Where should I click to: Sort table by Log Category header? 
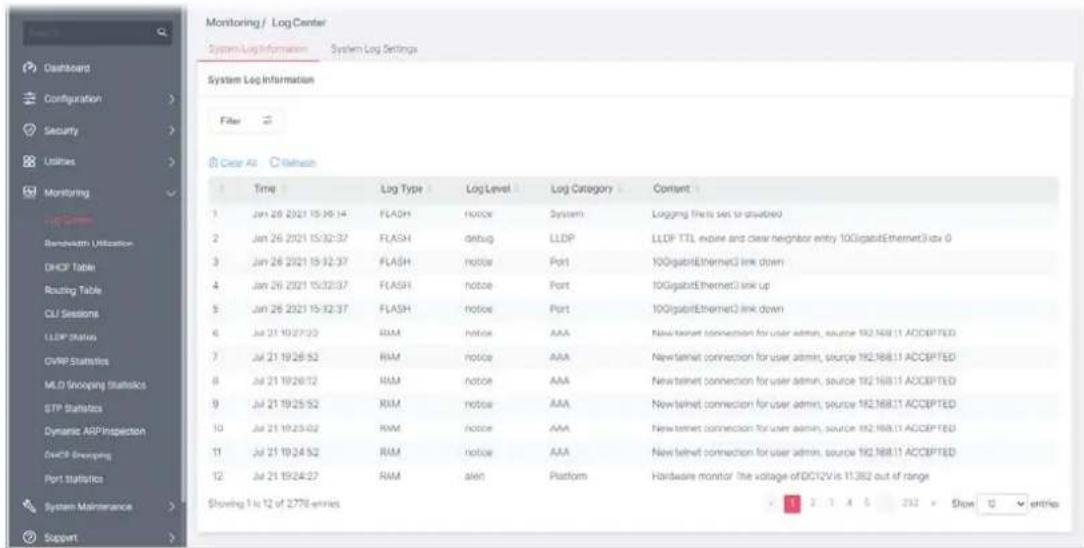[x=581, y=189]
